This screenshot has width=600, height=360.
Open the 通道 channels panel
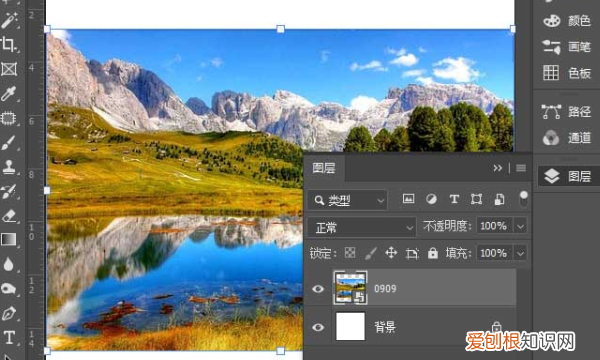pyautogui.click(x=567, y=137)
